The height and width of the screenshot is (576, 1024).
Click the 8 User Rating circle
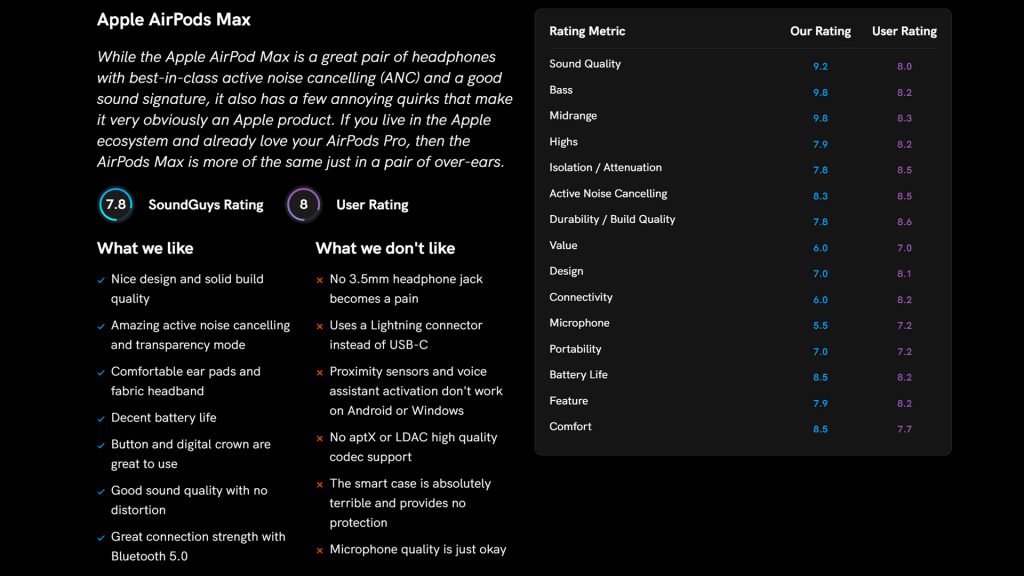click(x=303, y=204)
